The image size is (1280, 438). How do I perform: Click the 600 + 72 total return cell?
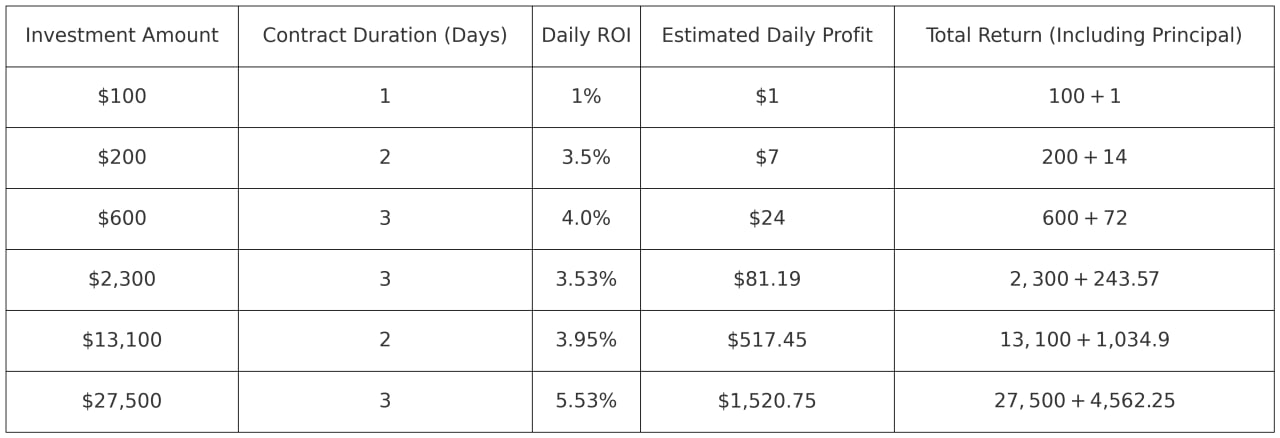point(1084,219)
